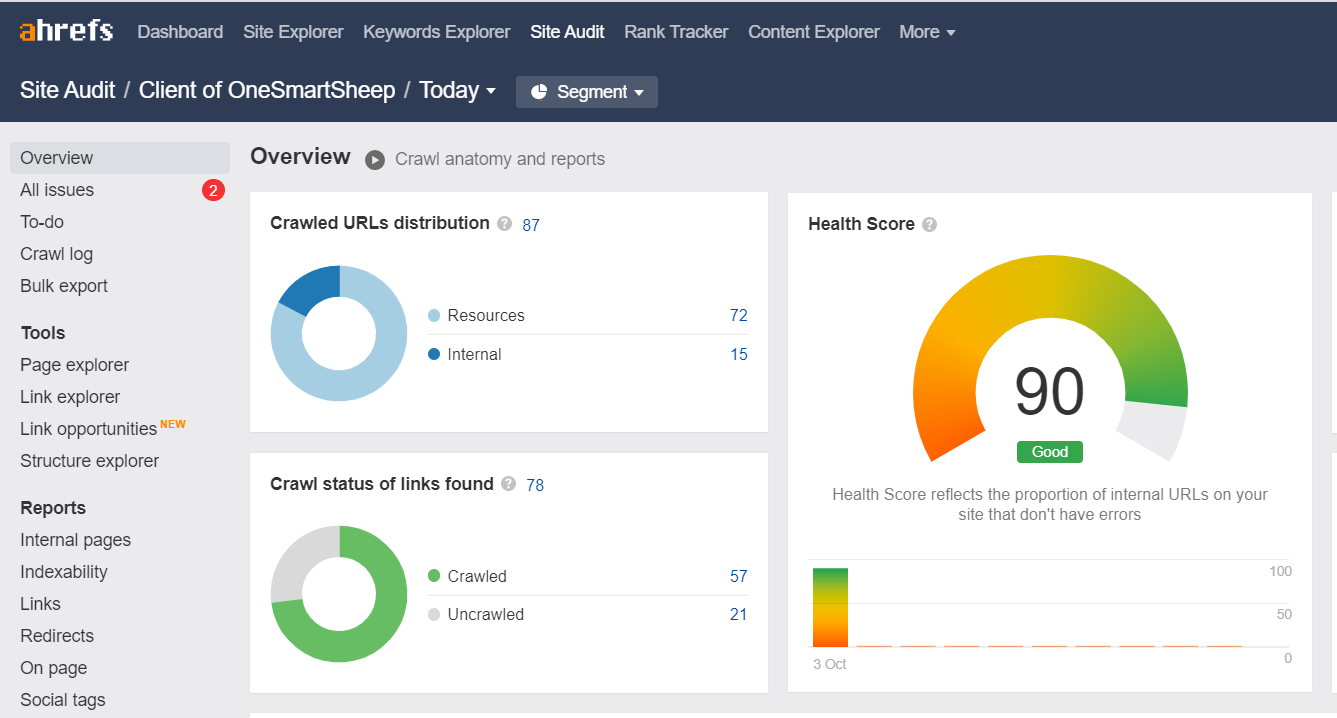Click the Uncrawled count 21
Screen dimensions: 1337x718
coord(739,614)
